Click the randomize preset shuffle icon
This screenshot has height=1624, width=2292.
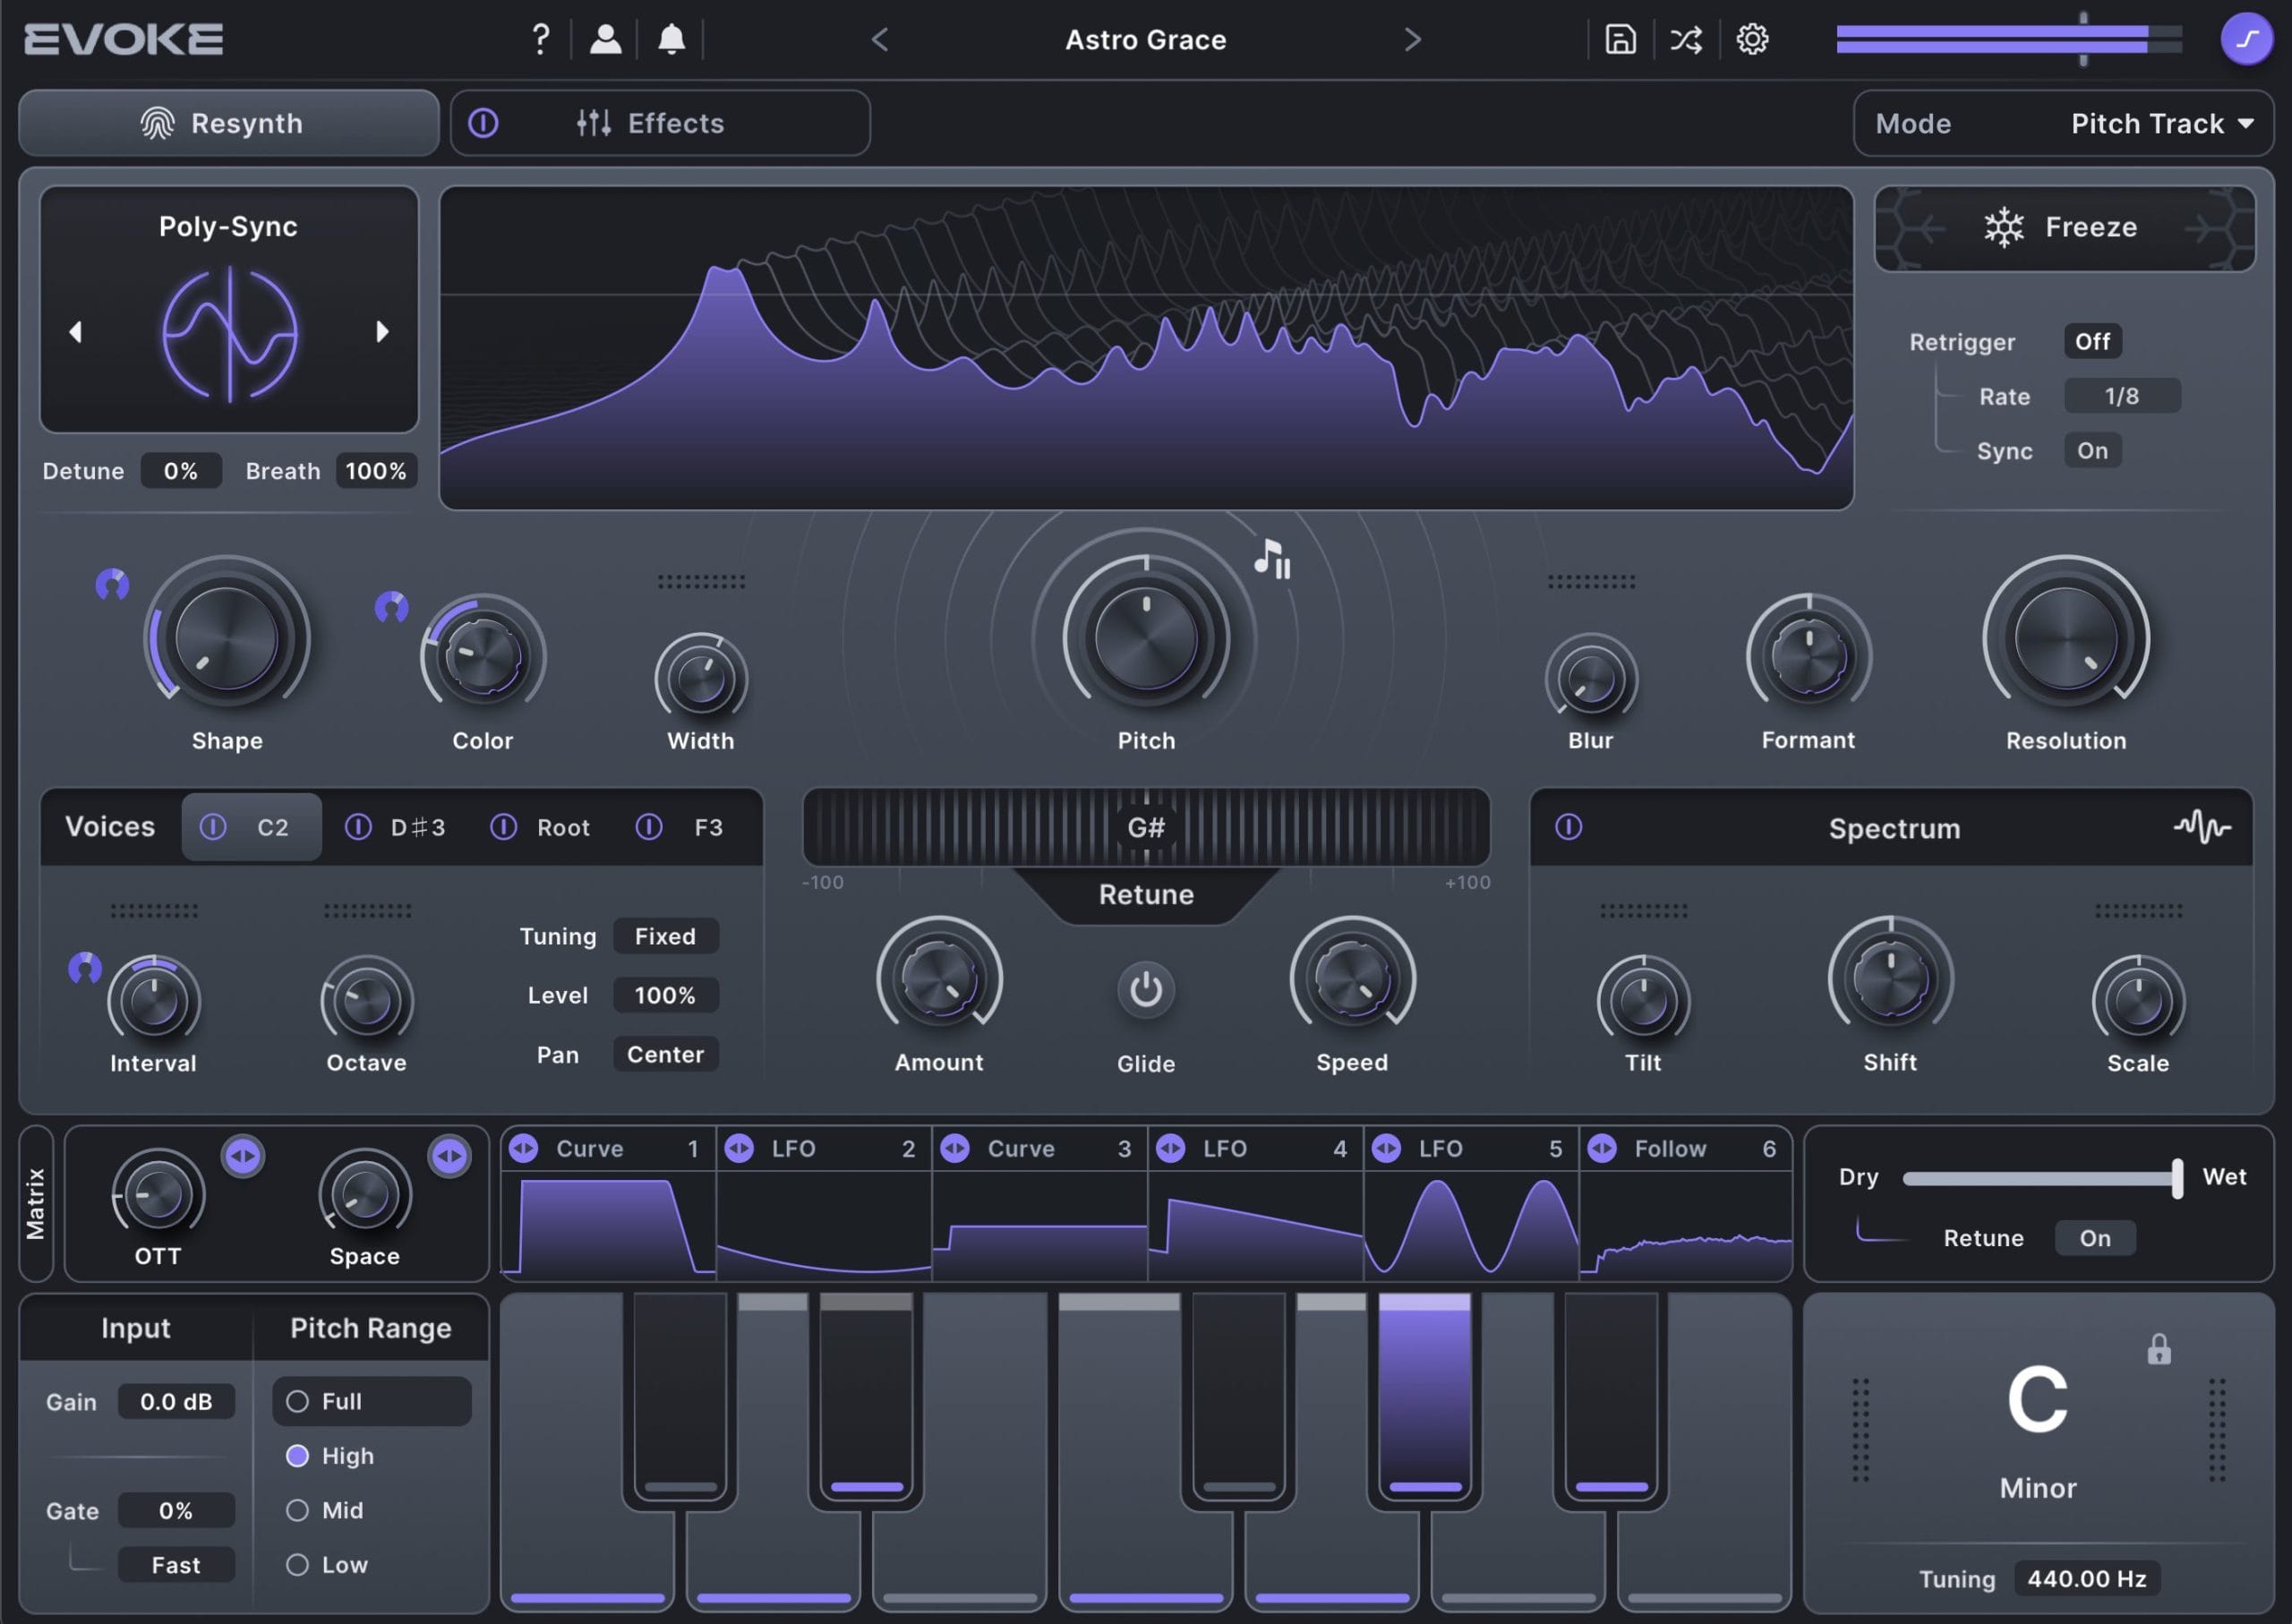coord(1686,40)
